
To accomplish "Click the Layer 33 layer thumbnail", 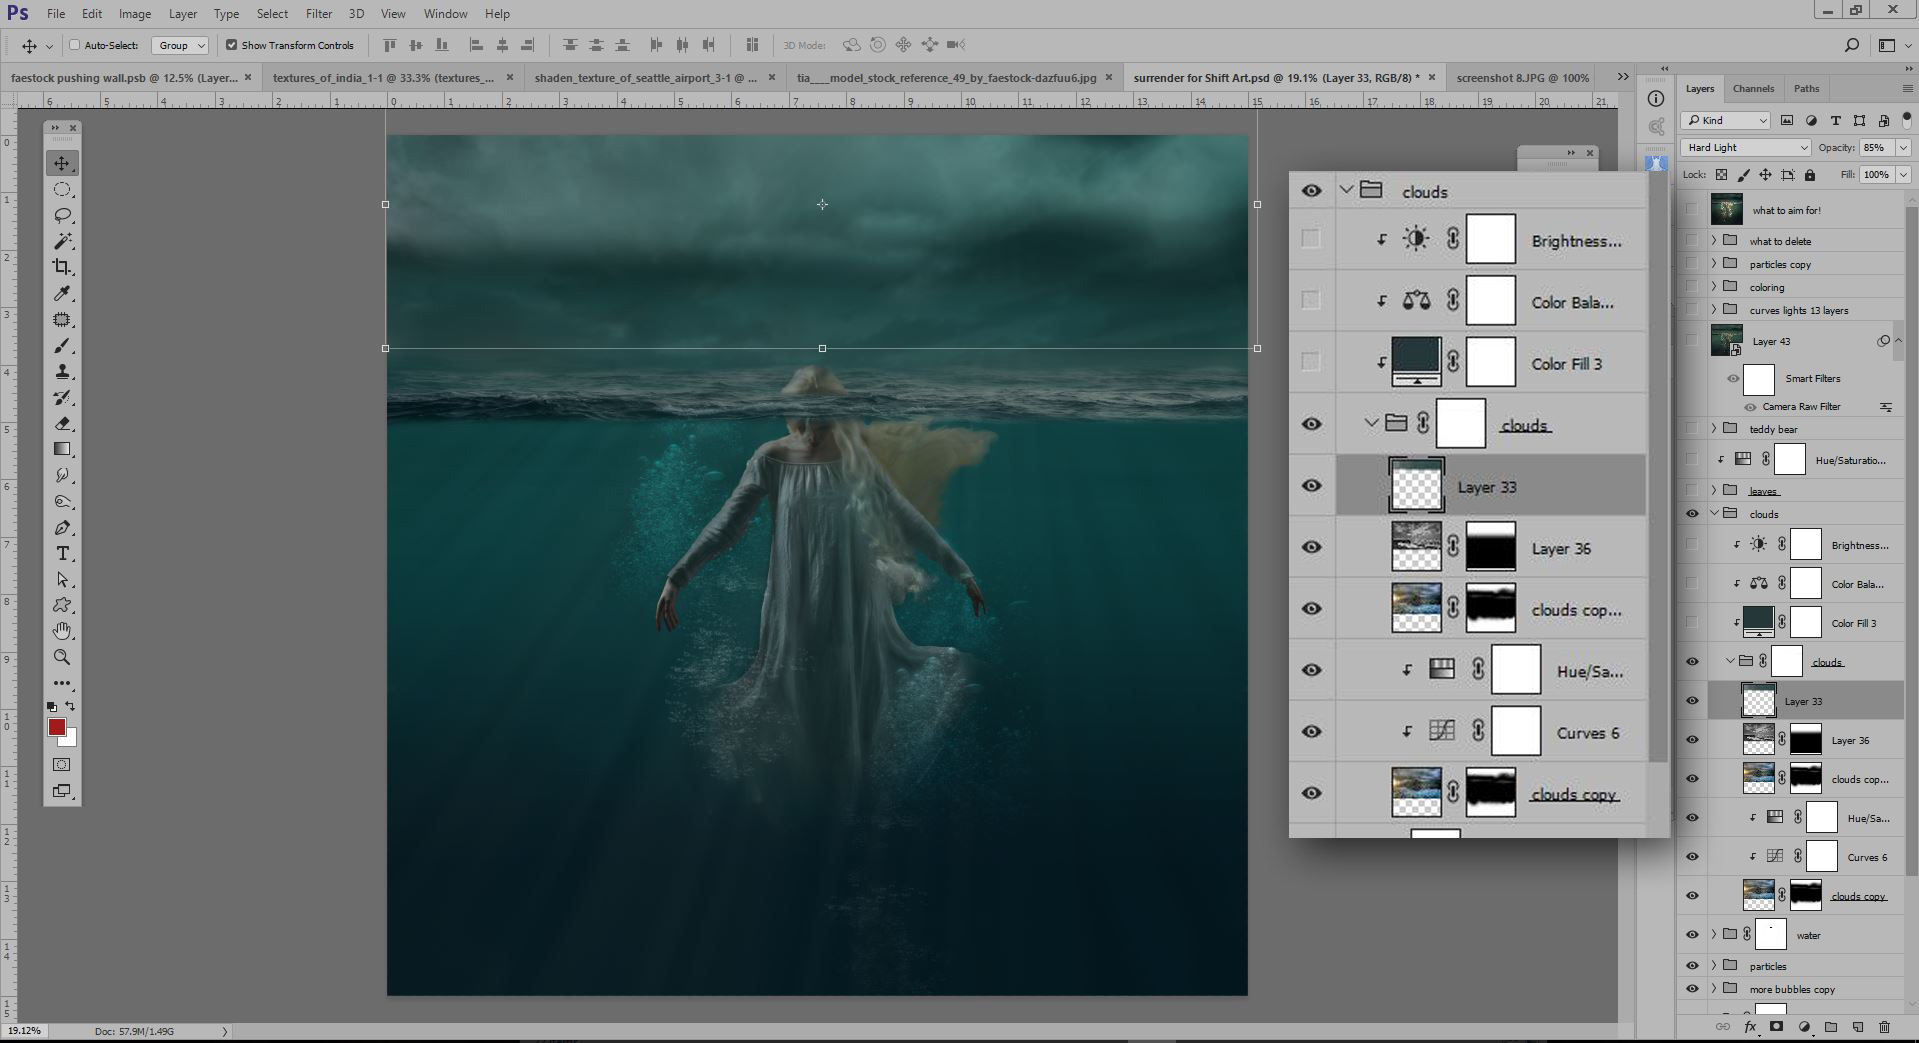I will pyautogui.click(x=1416, y=486).
